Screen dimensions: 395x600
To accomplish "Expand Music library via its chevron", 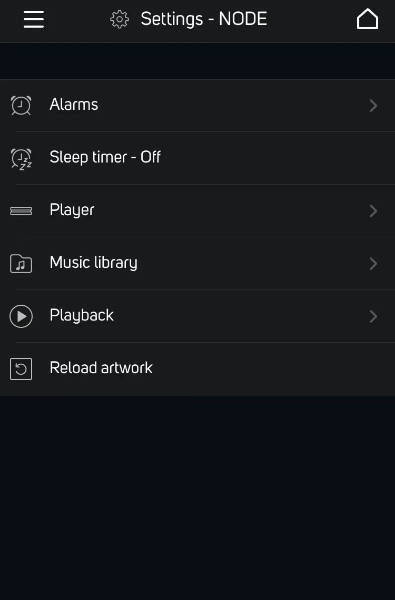I will click(373, 264).
